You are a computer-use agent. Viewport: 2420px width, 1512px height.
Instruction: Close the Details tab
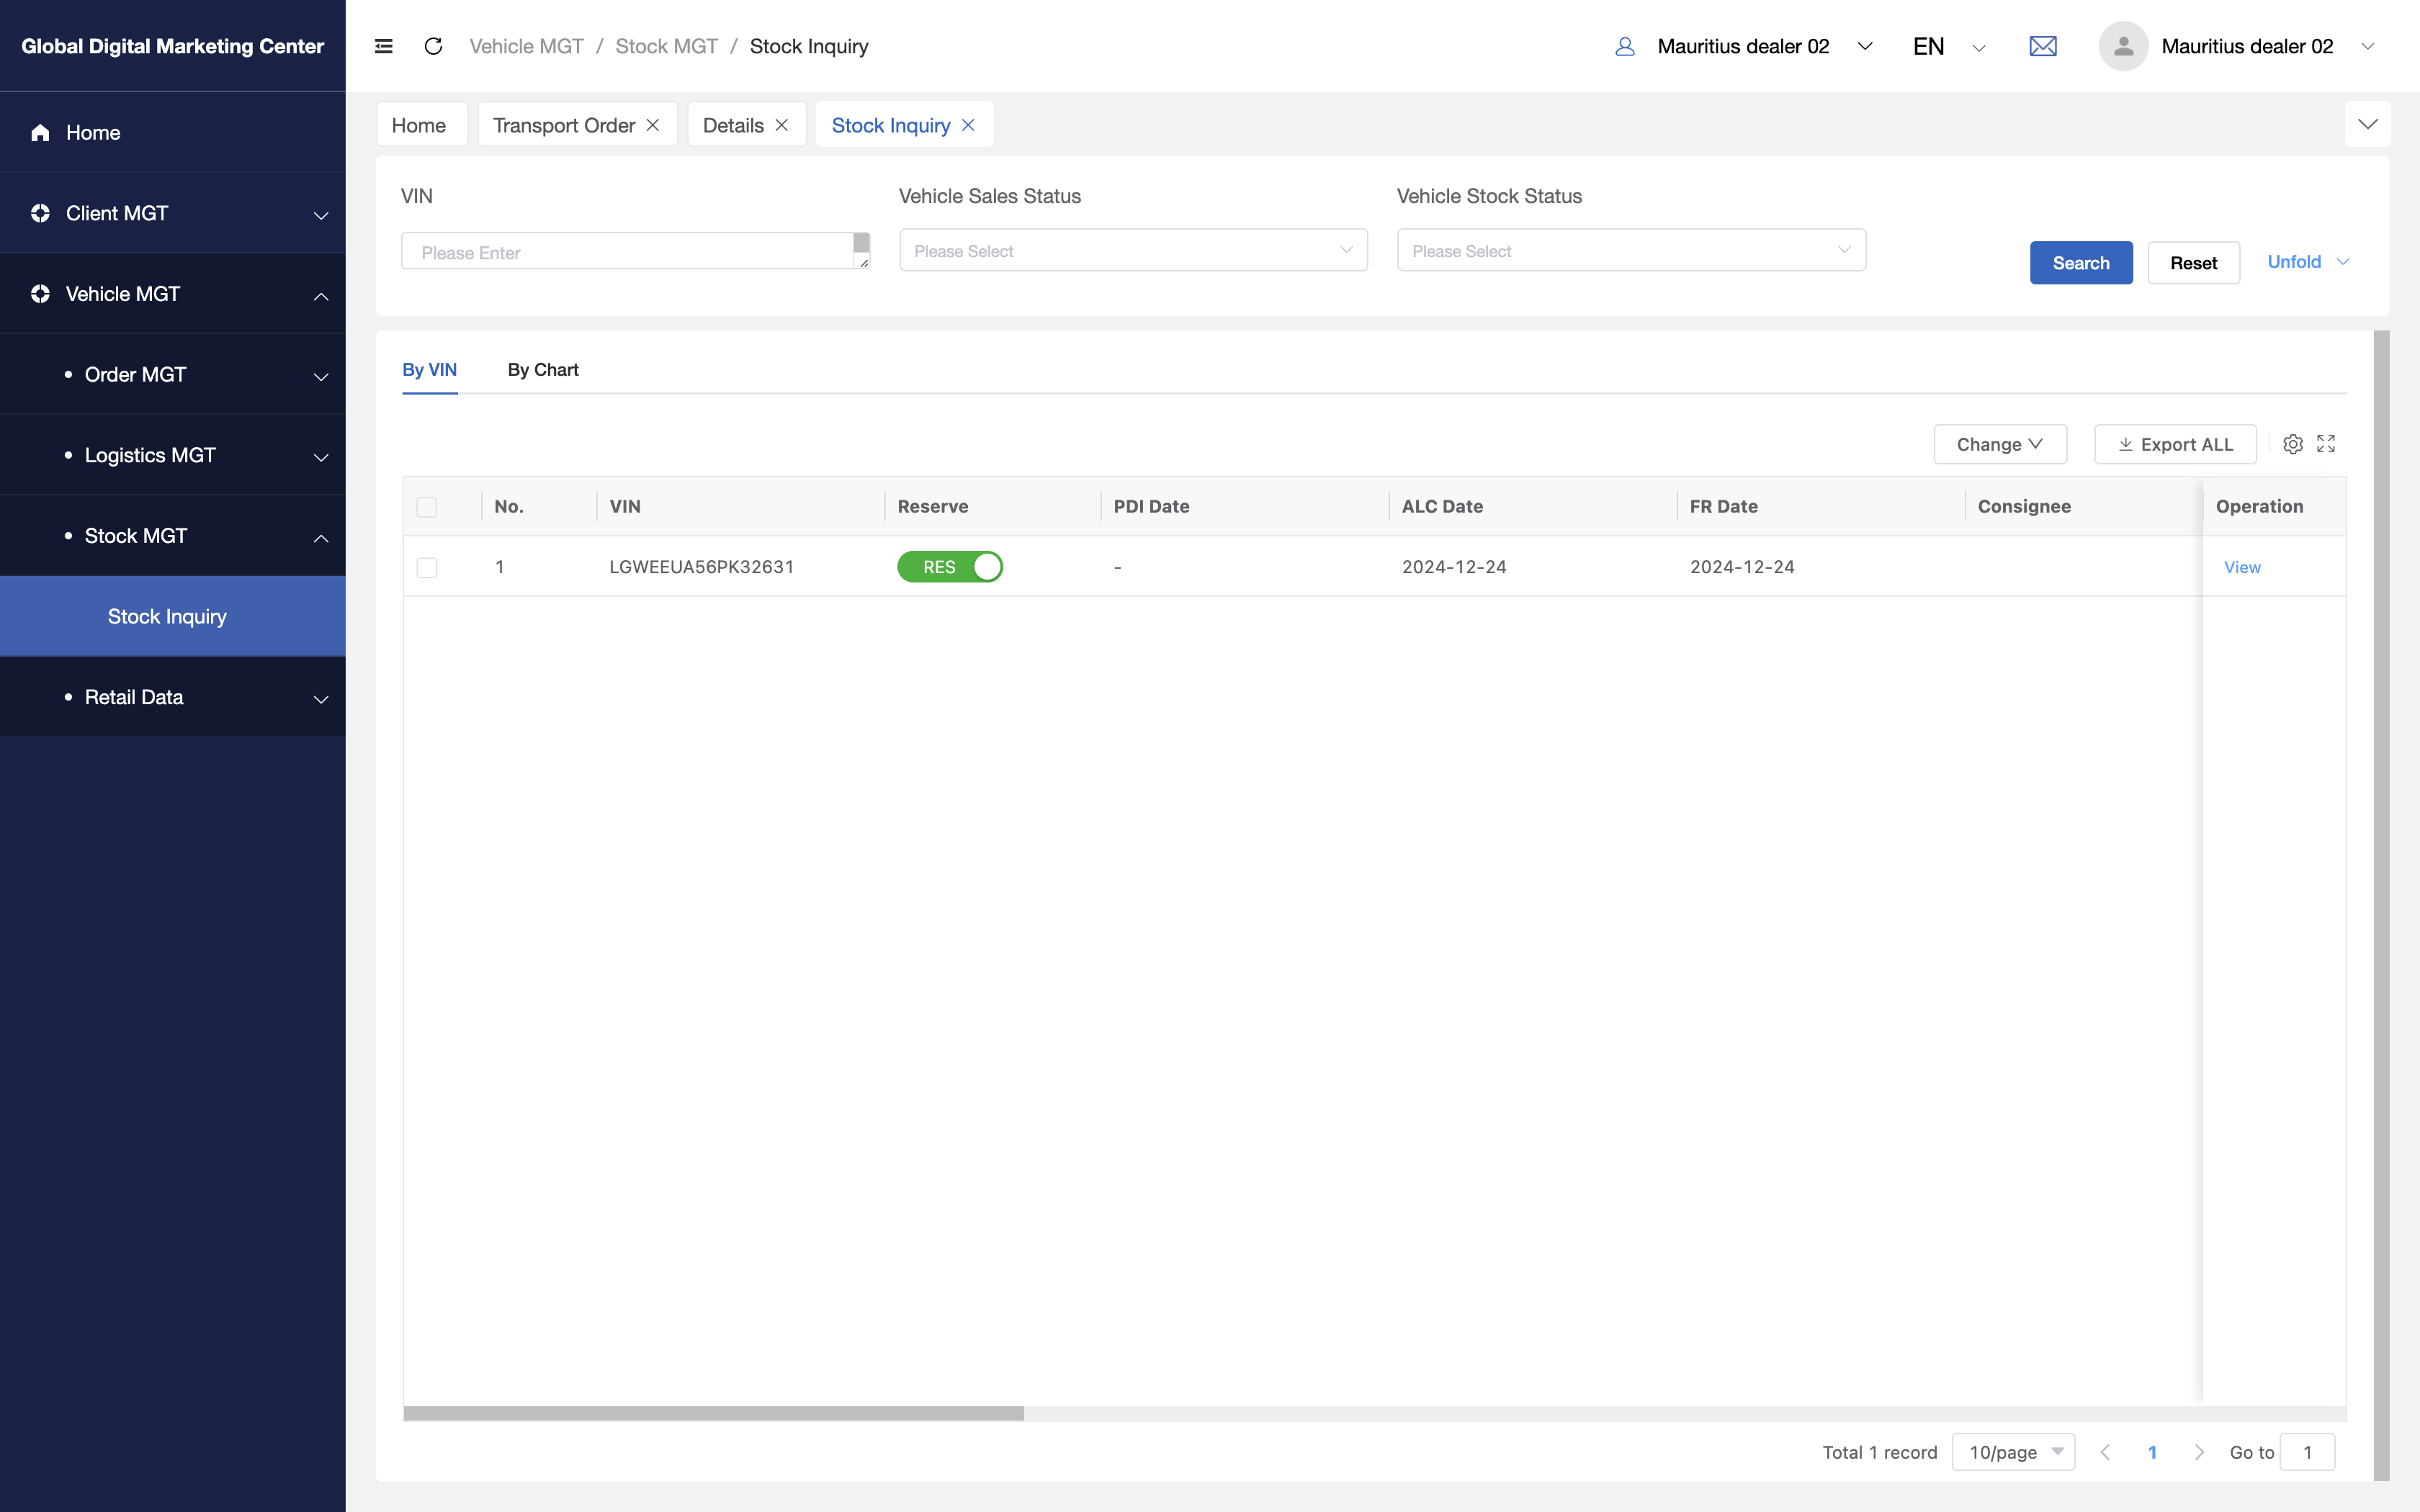(782, 125)
